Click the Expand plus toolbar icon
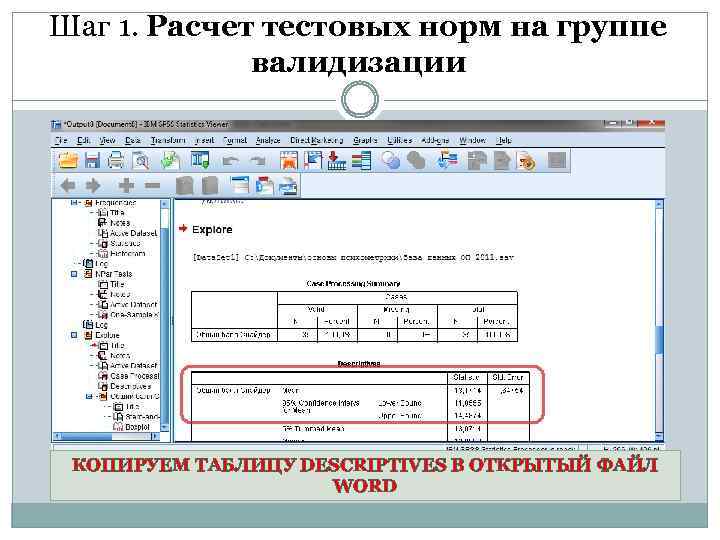The width and height of the screenshot is (720, 540). pos(126,186)
